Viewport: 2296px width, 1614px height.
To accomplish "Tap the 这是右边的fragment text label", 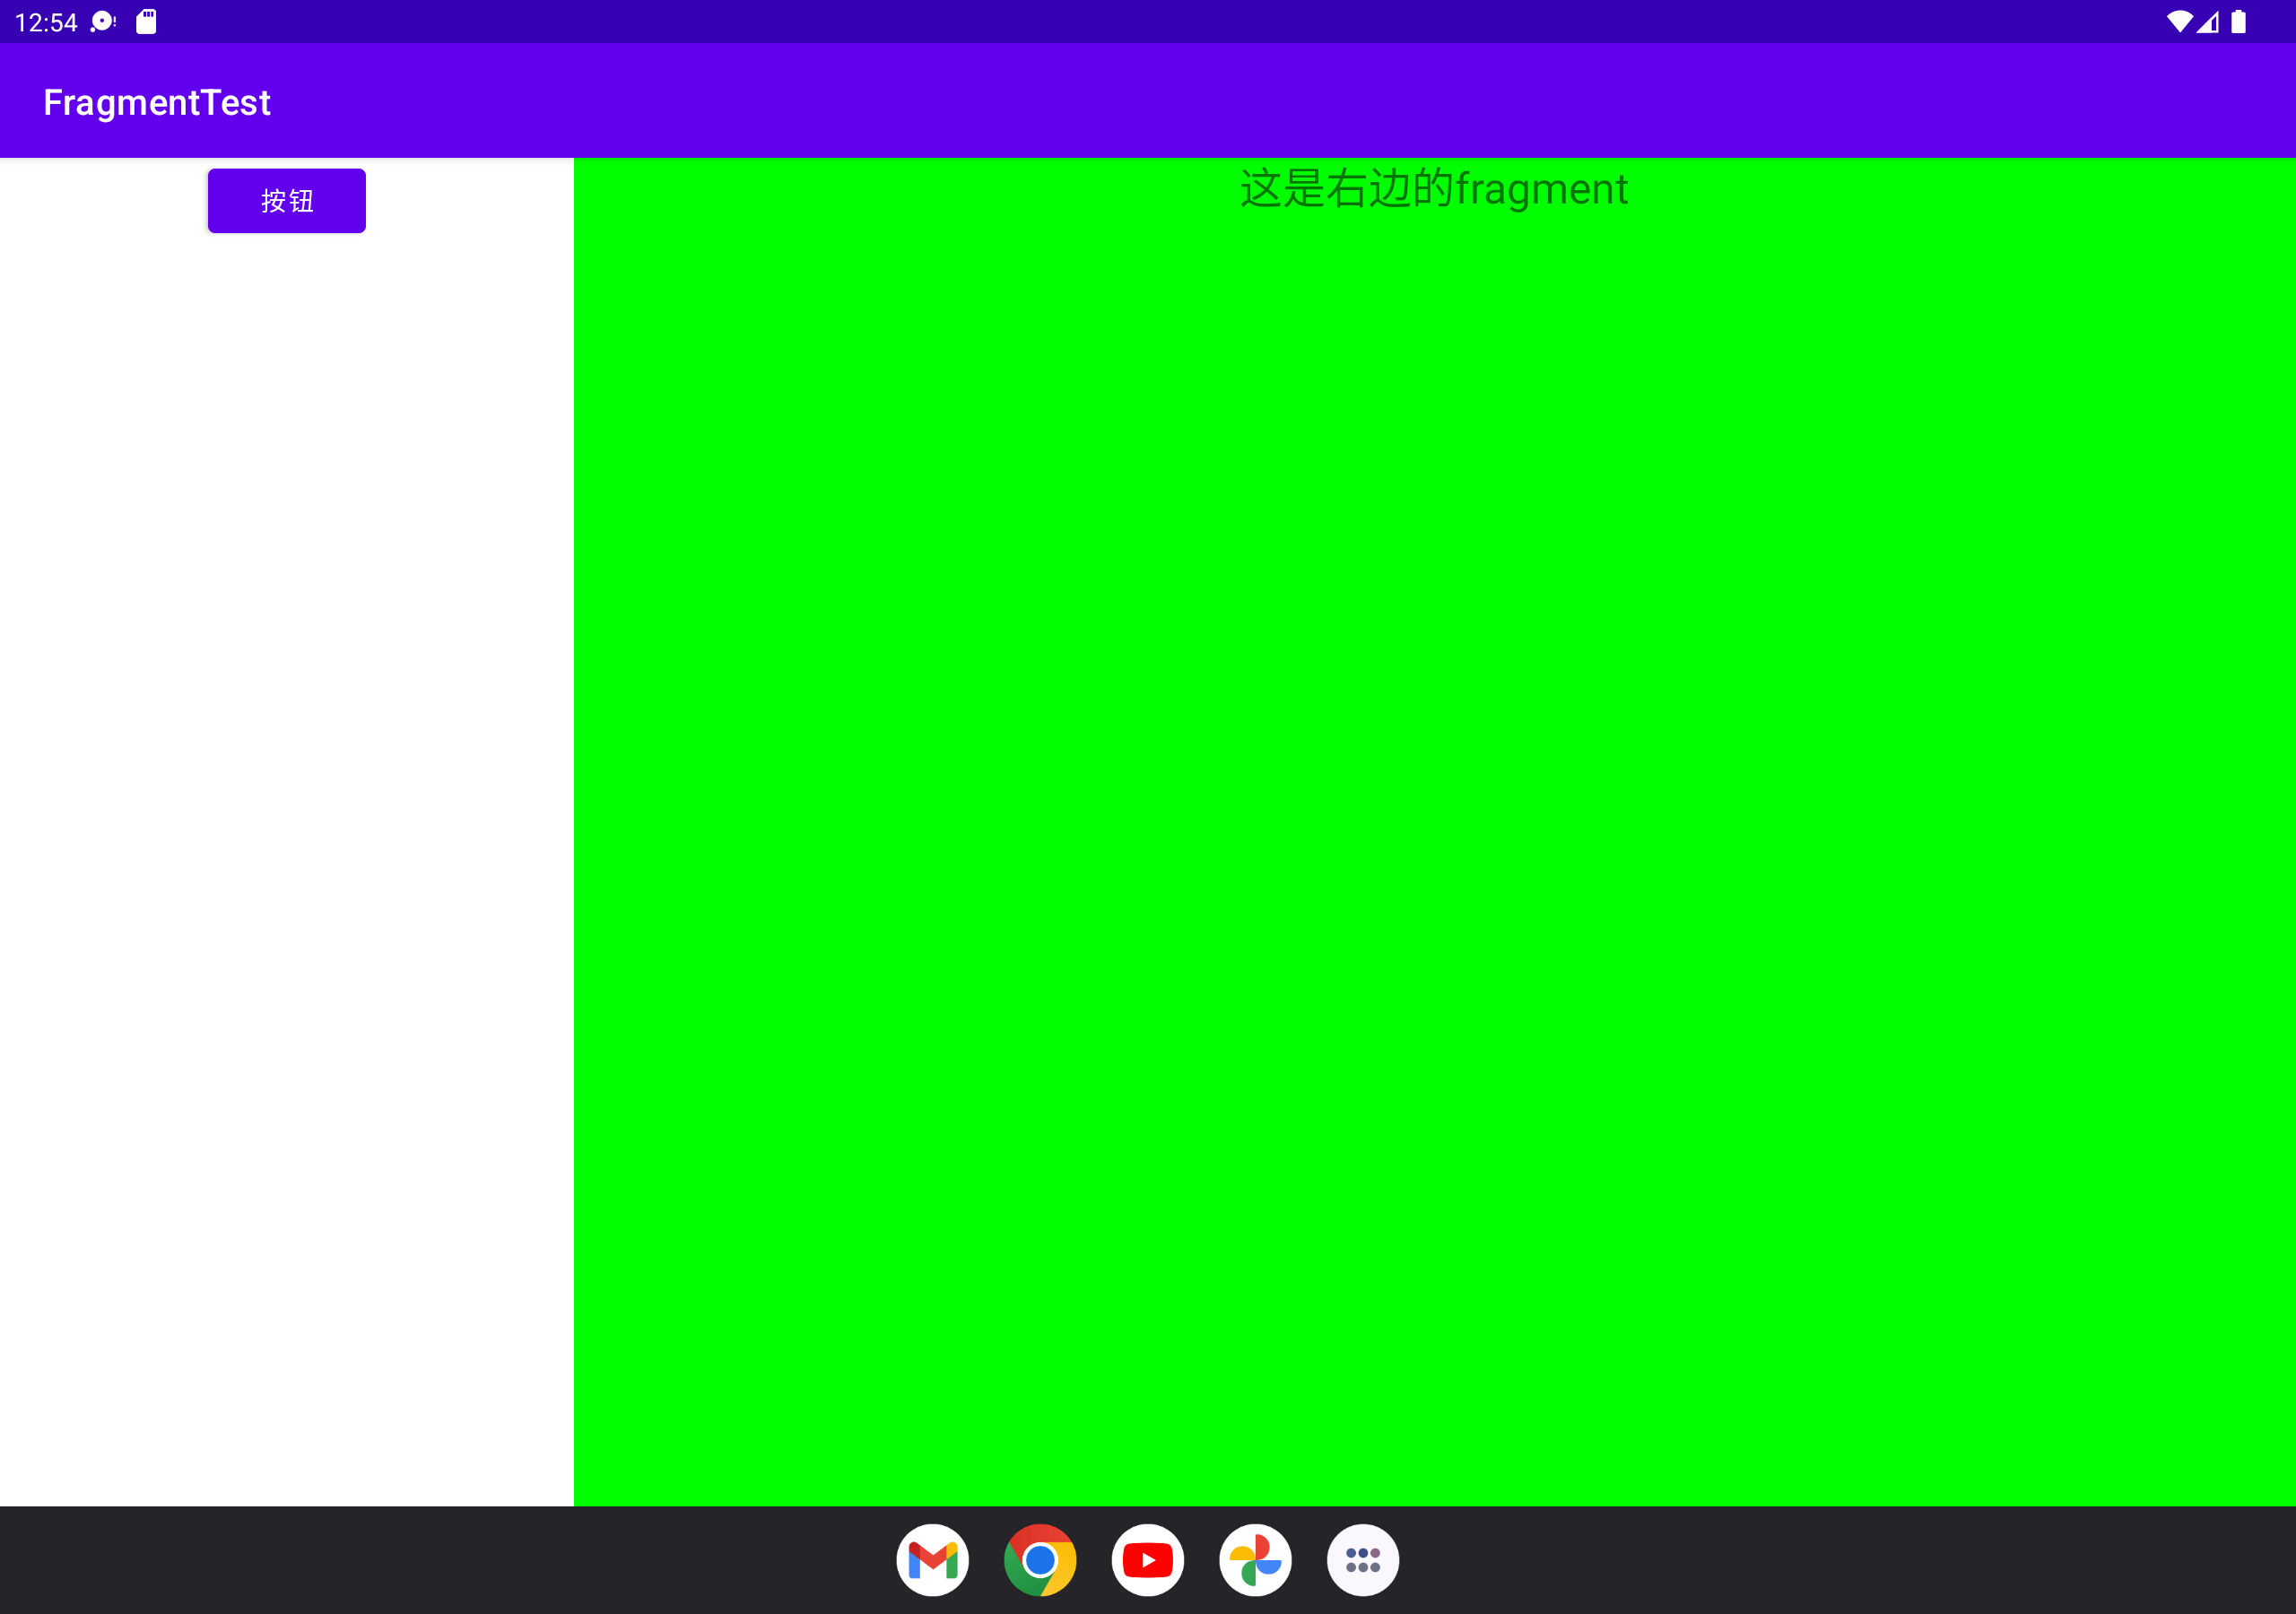I will pyautogui.click(x=1434, y=188).
